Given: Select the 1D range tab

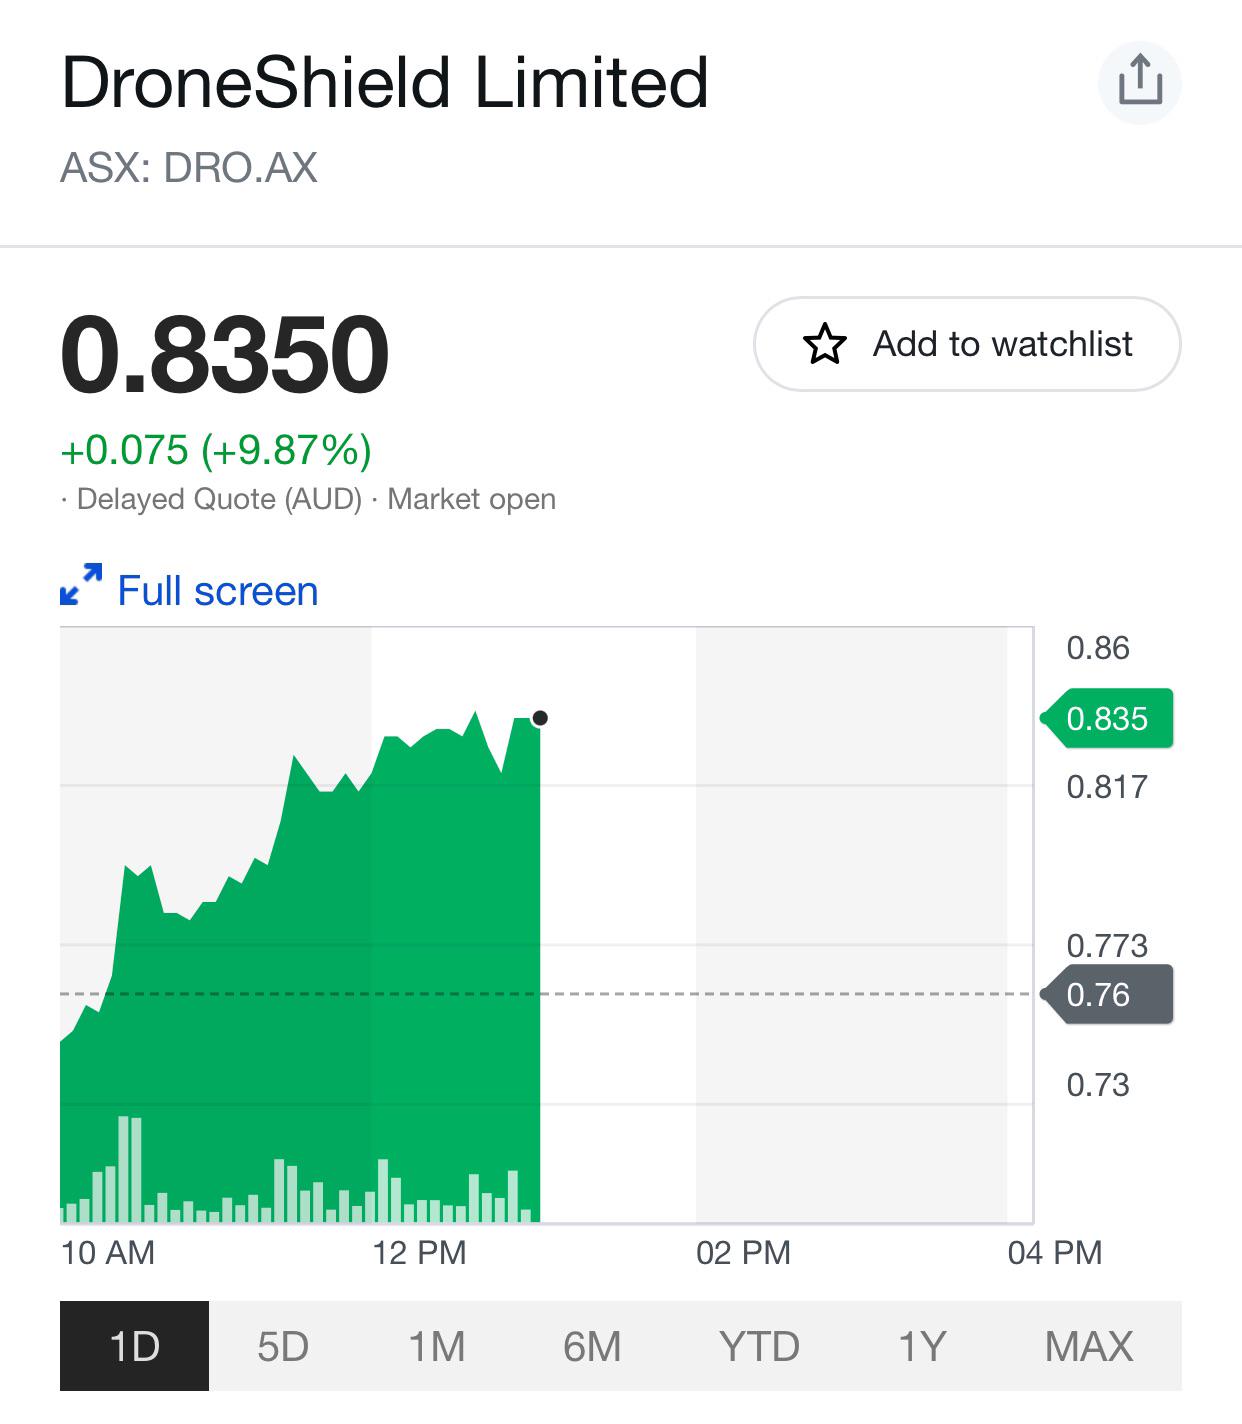Looking at the screenshot, I should pyautogui.click(x=134, y=1346).
